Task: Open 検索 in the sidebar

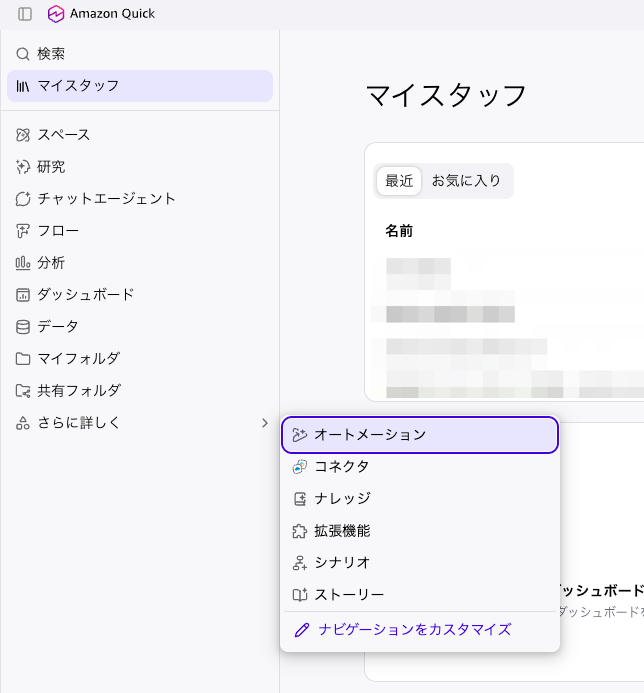Action: 140,54
